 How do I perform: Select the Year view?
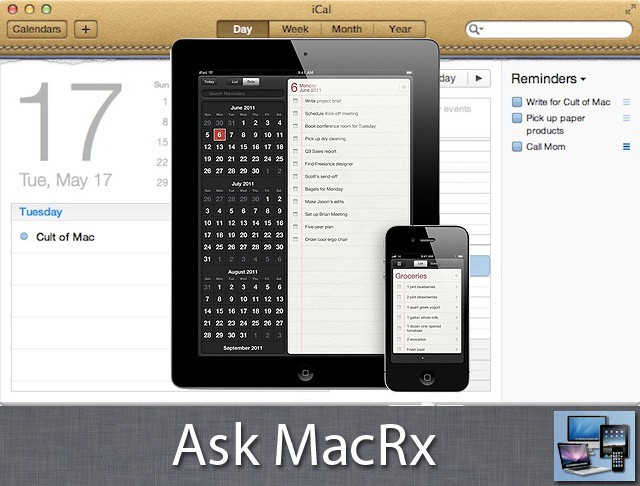tap(399, 29)
